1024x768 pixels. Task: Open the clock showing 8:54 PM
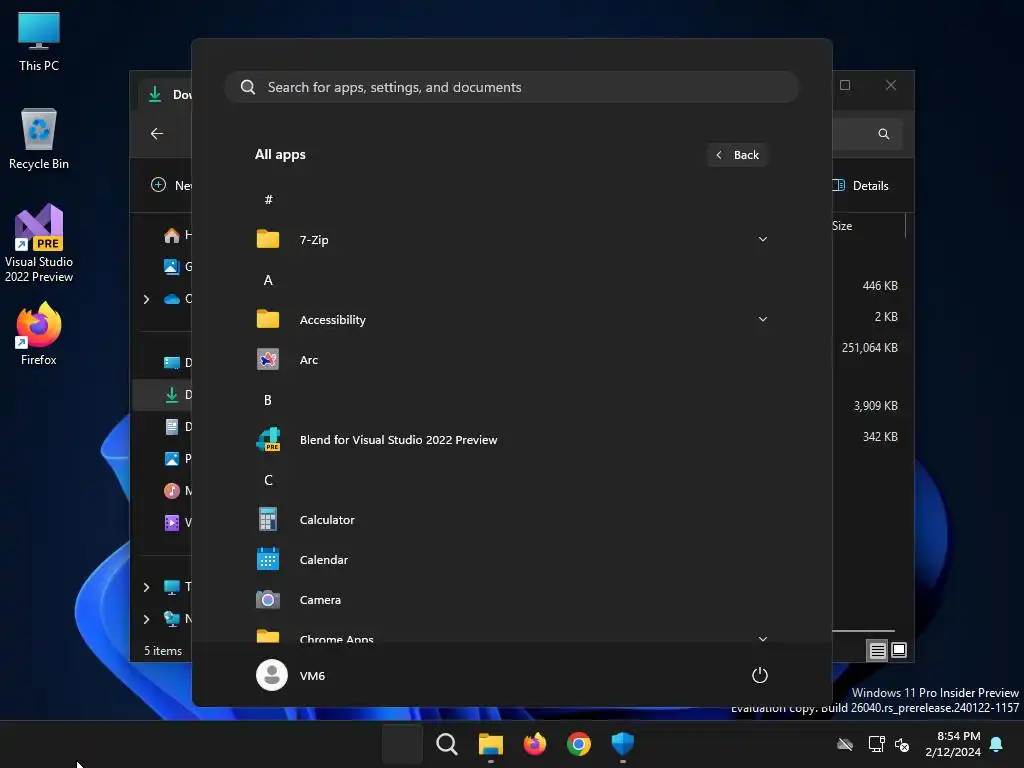tap(953, 744)
